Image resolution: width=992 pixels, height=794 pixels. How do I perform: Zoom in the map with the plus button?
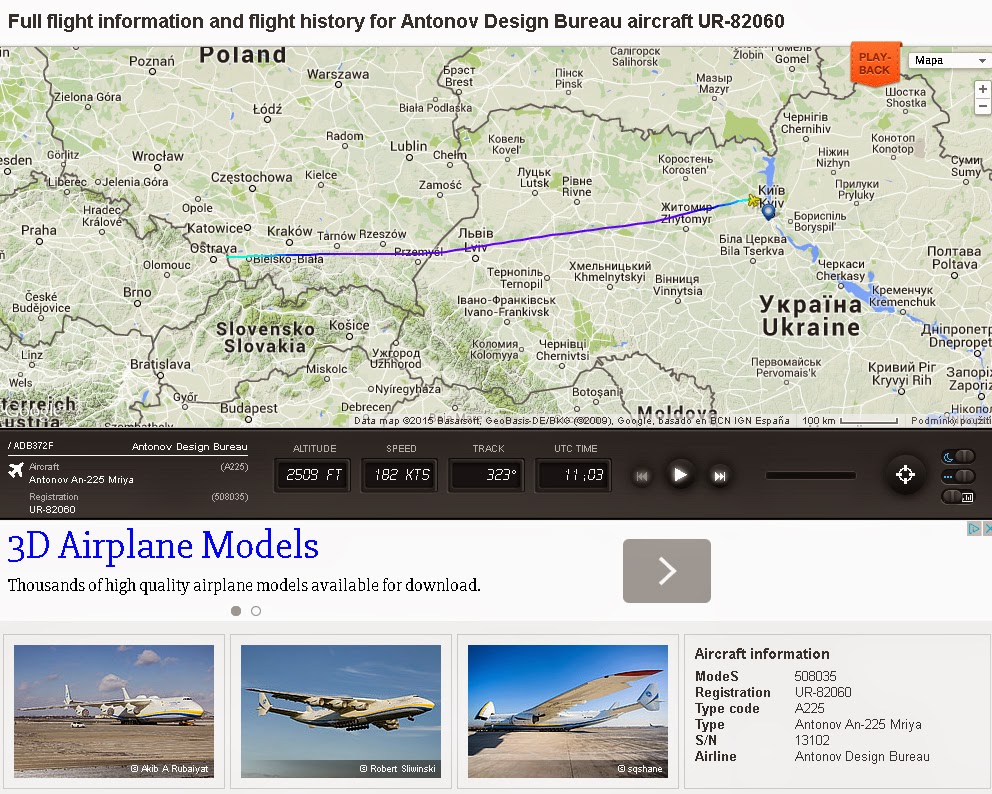(x=983, y=89)
